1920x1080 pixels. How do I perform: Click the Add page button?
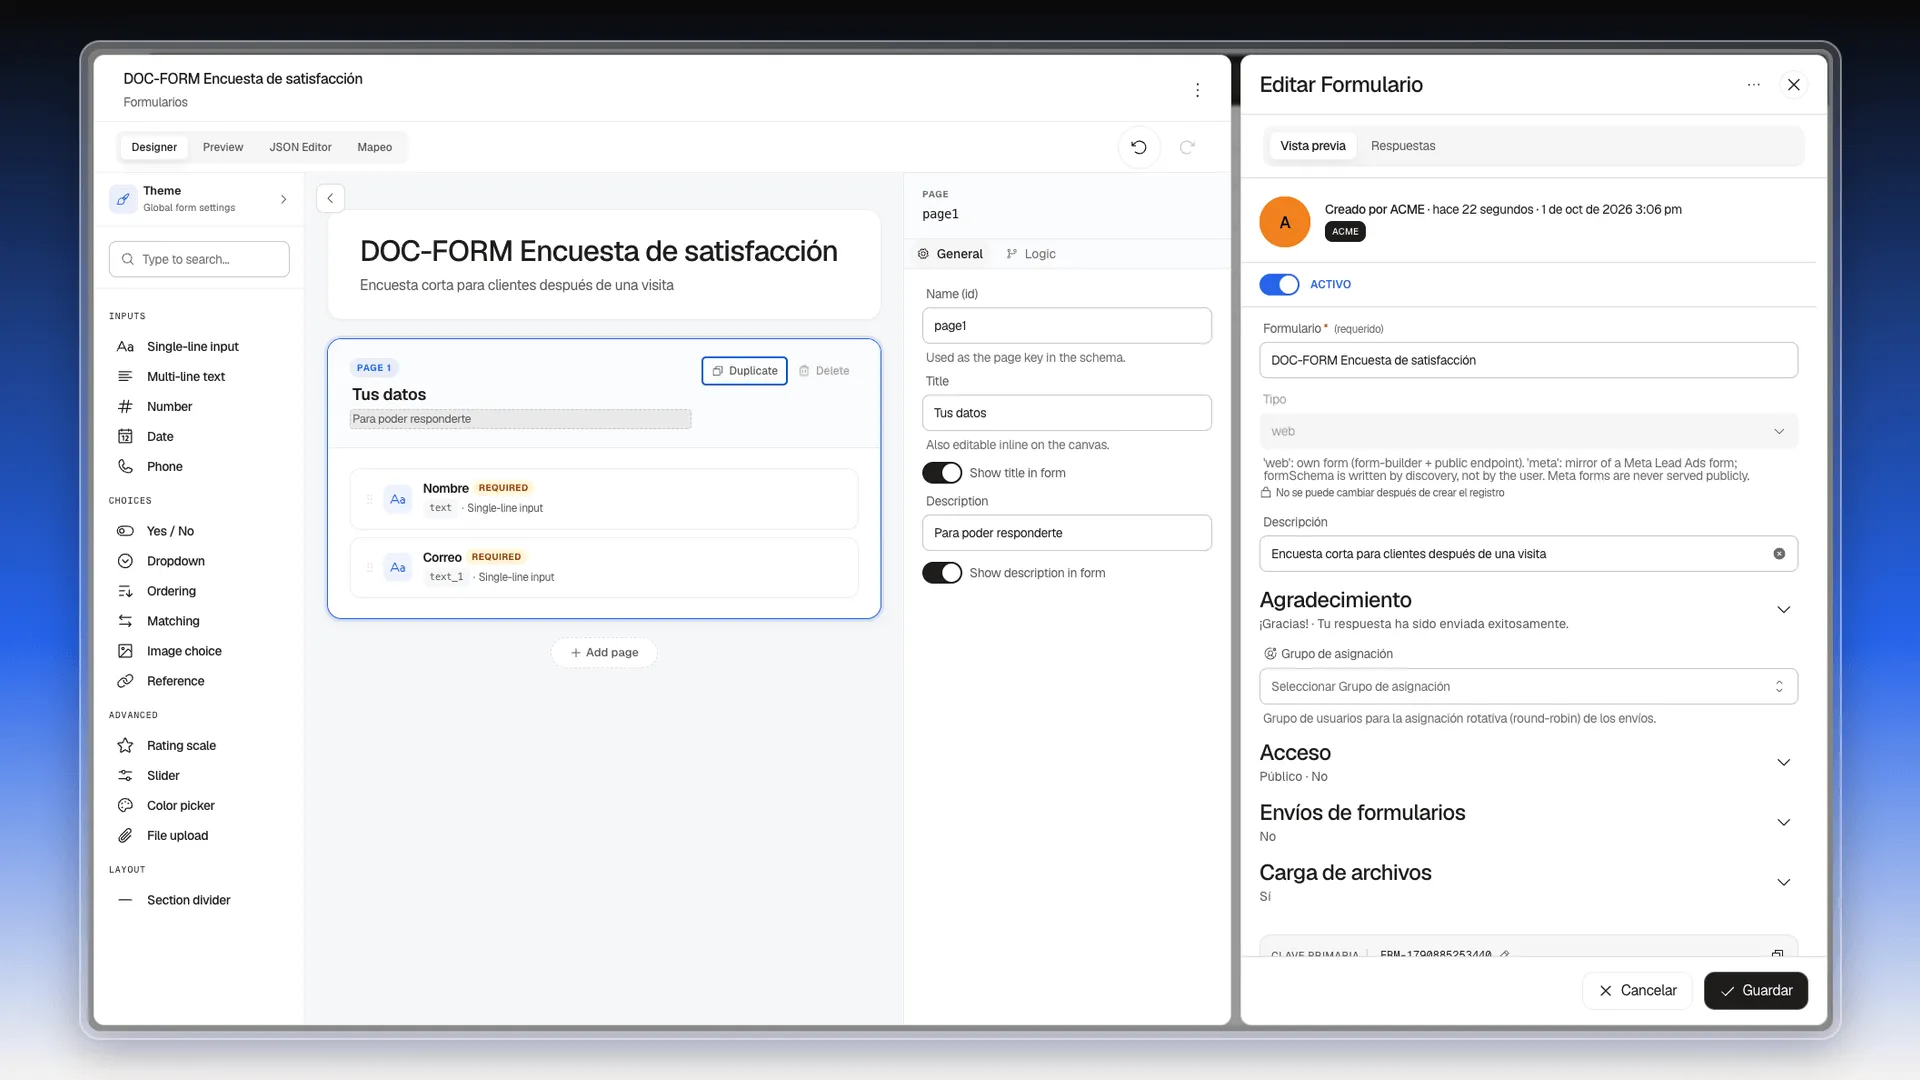(x=604, y=653)
